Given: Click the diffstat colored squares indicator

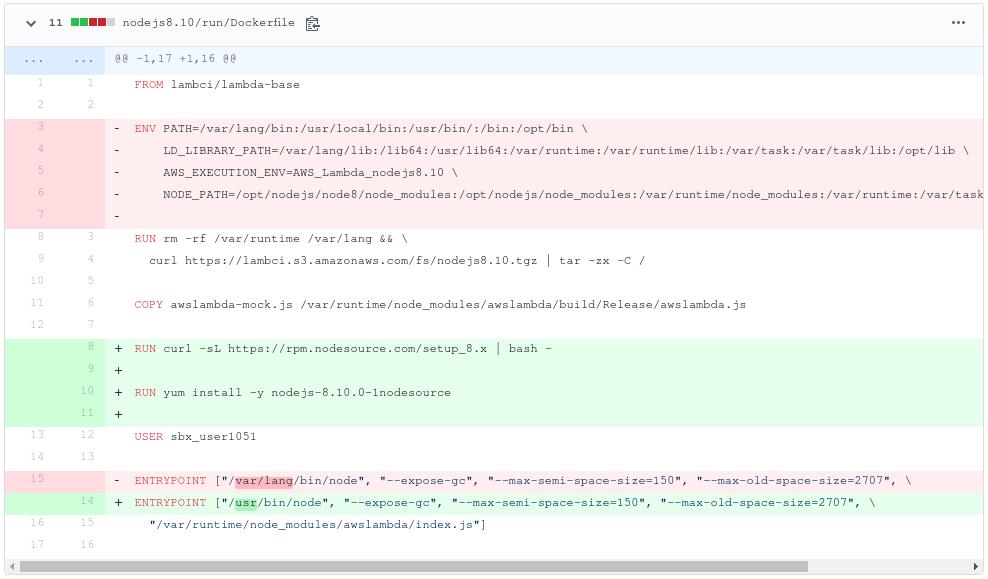Looking at the screenshot, I should (93, 23).
